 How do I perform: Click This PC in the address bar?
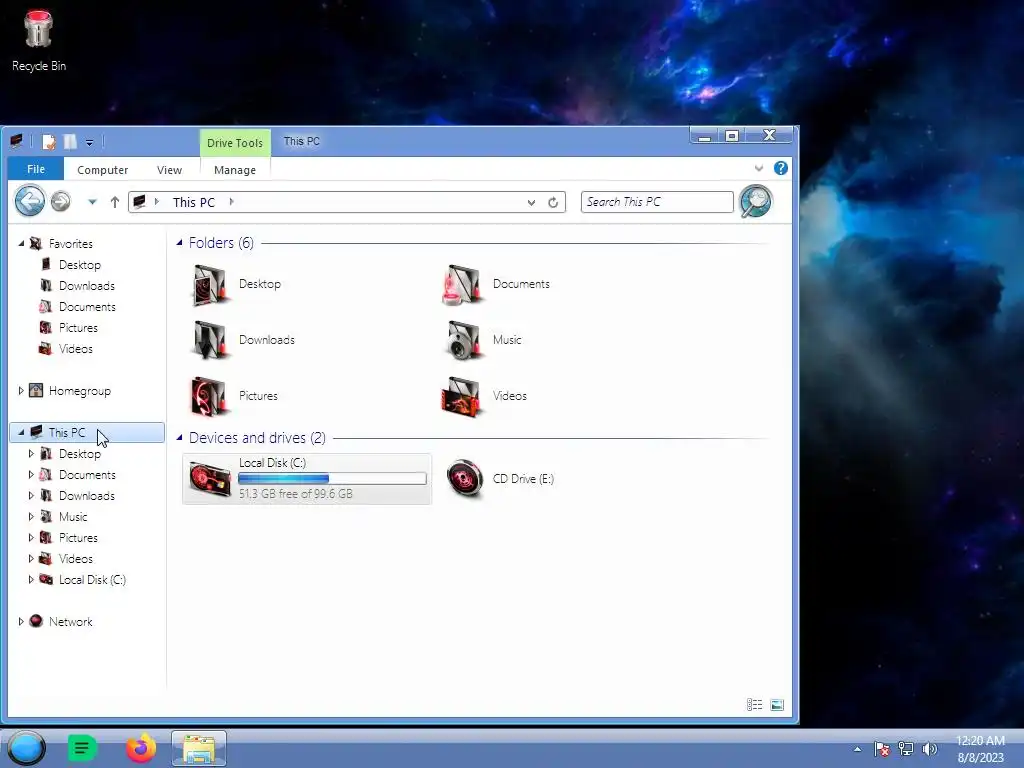coord(194,202)
